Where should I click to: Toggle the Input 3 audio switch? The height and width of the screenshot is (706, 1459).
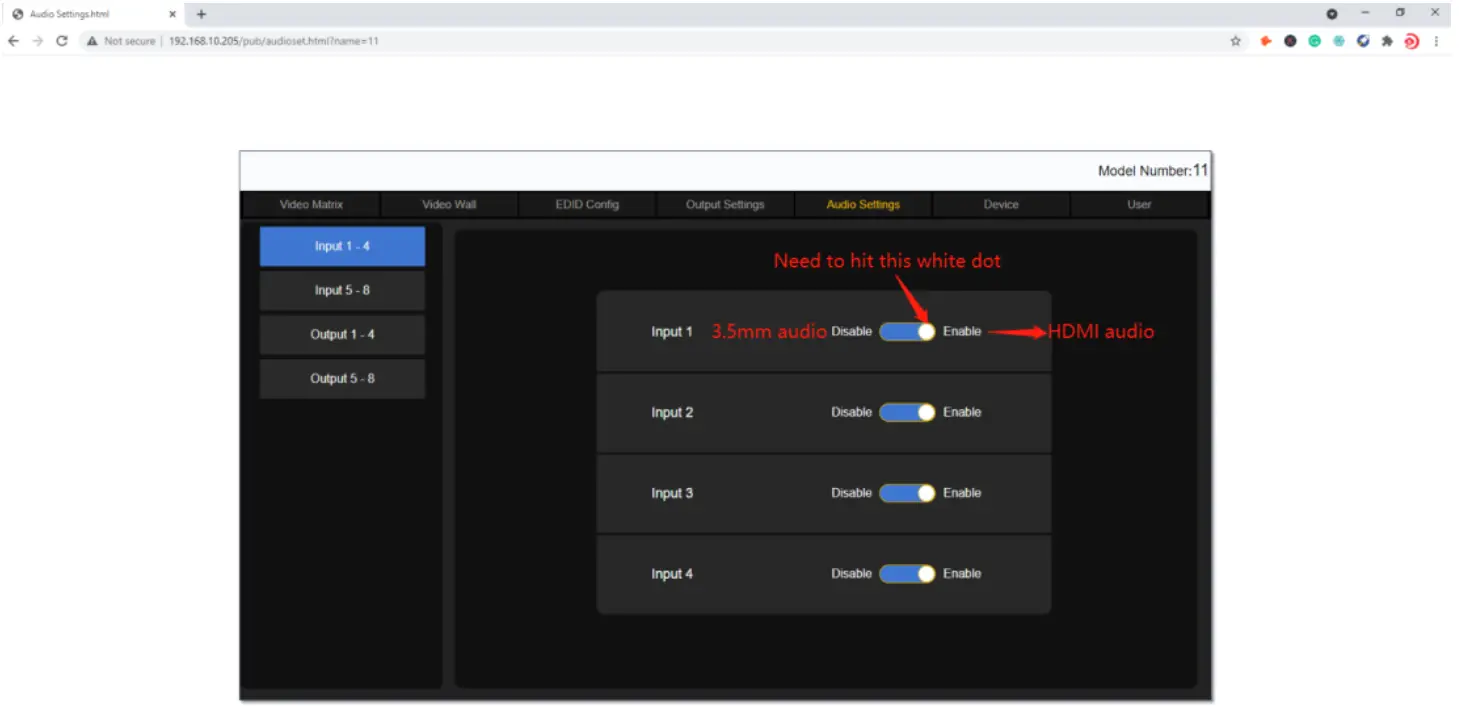907,493
